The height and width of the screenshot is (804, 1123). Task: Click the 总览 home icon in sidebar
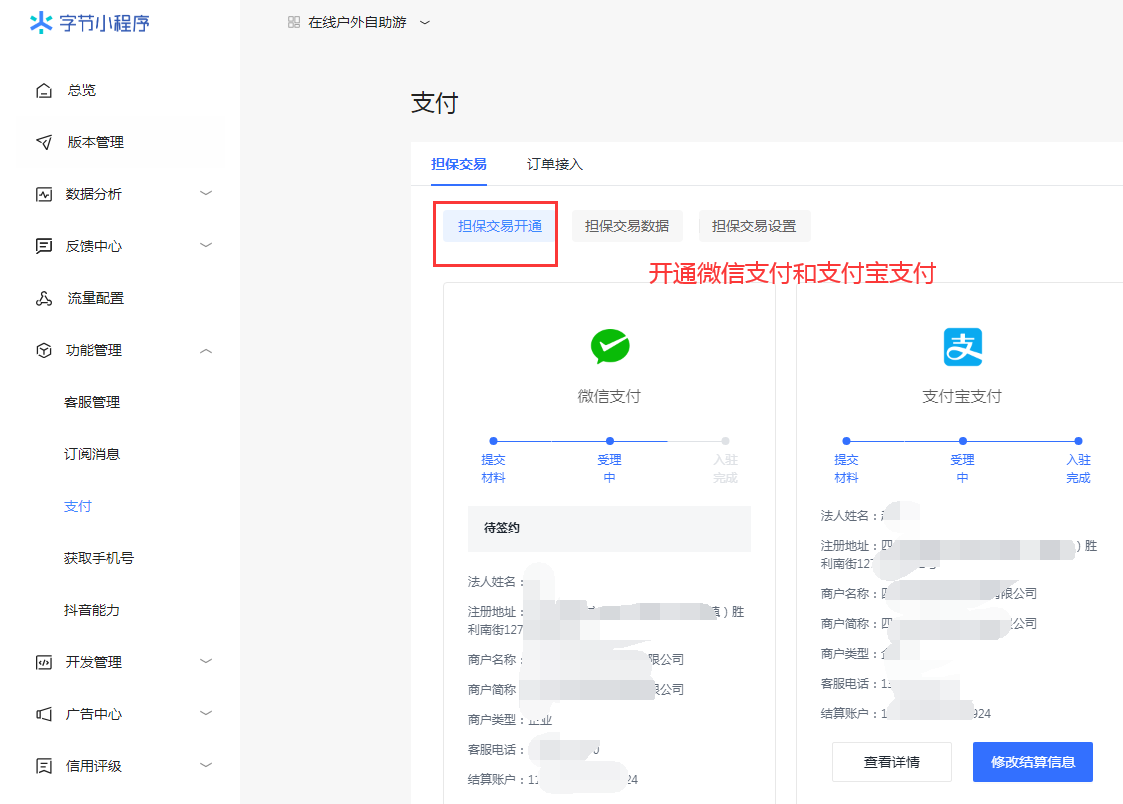(44, 90)
